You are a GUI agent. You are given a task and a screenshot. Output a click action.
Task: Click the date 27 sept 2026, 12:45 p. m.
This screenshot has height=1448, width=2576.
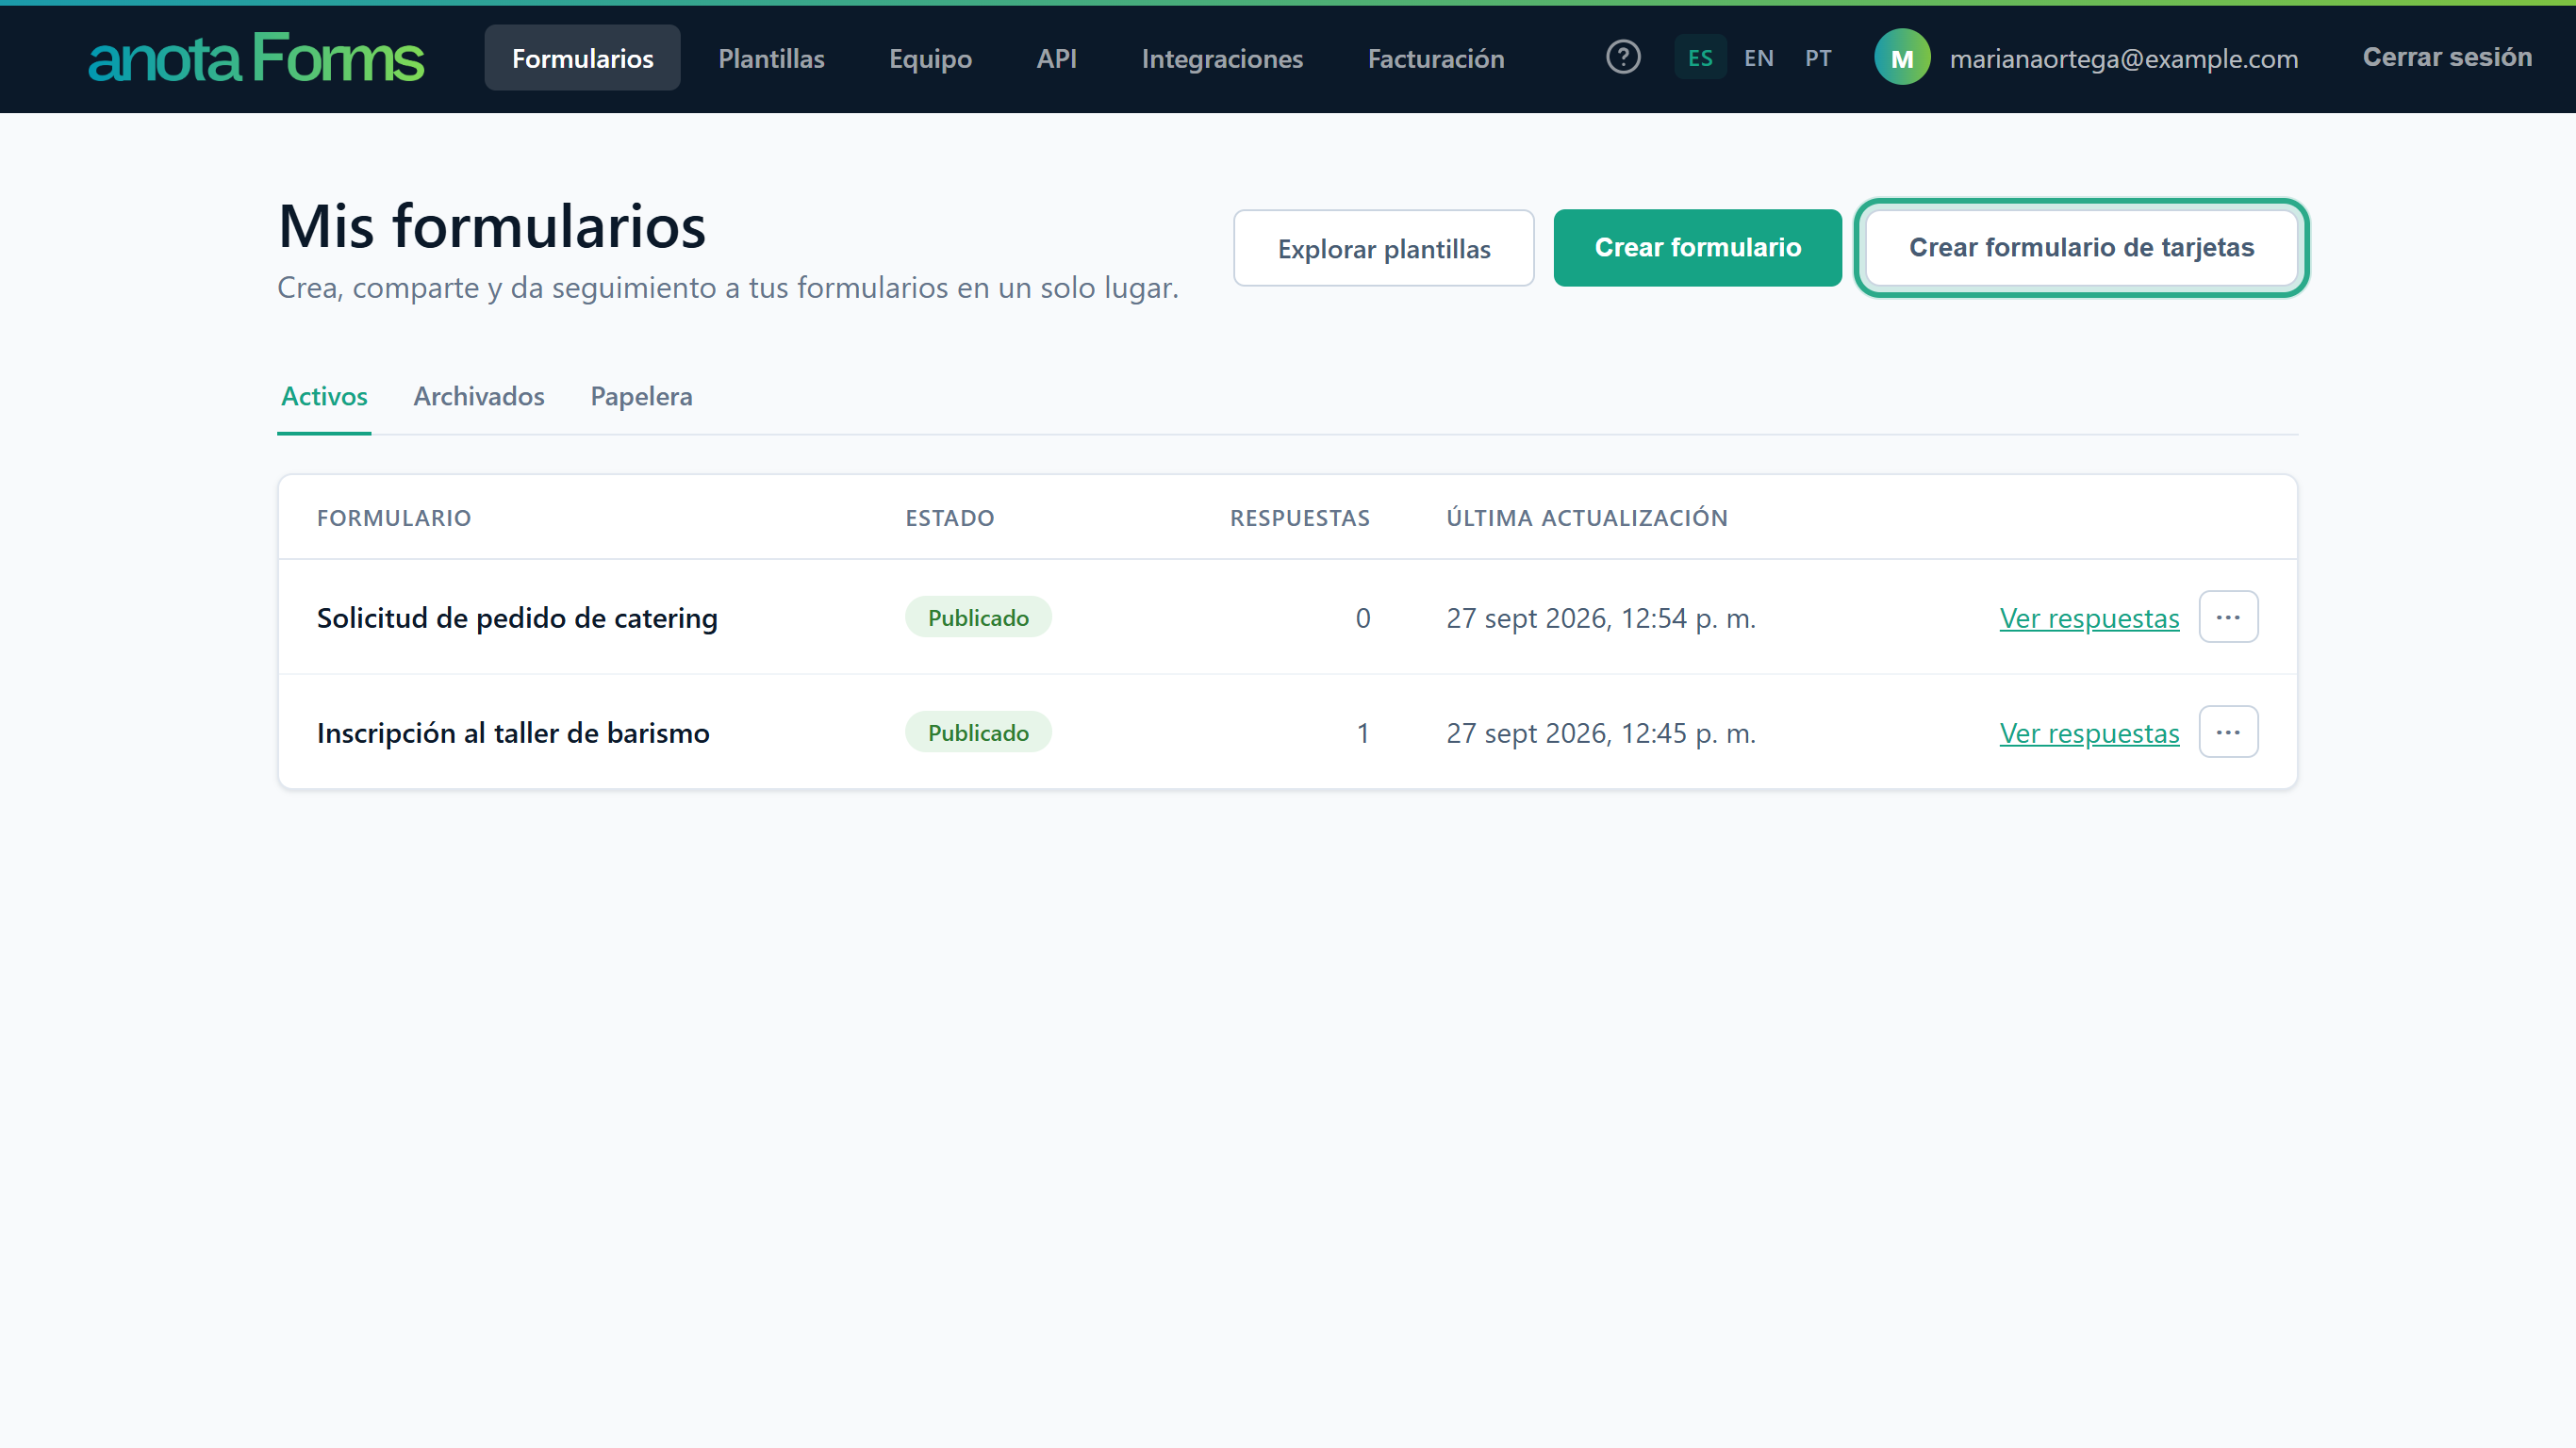[1601, 733]
